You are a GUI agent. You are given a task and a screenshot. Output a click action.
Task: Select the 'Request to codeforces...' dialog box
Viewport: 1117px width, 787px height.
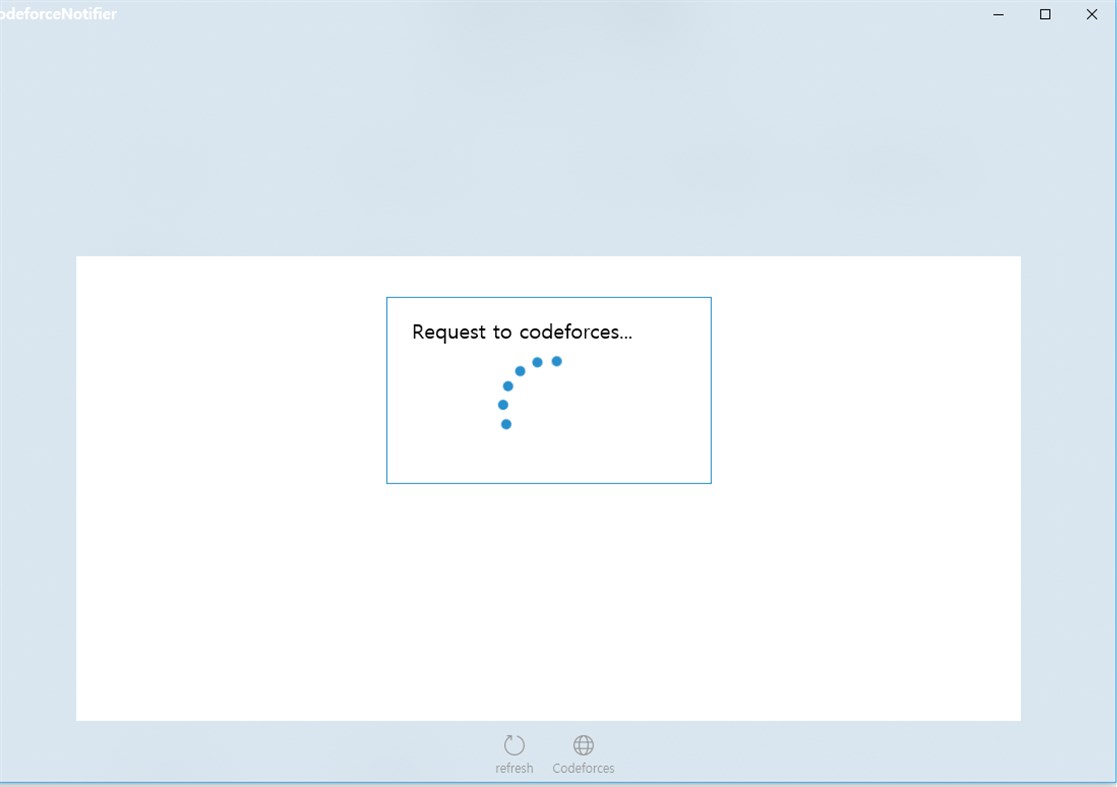point(548,390)
